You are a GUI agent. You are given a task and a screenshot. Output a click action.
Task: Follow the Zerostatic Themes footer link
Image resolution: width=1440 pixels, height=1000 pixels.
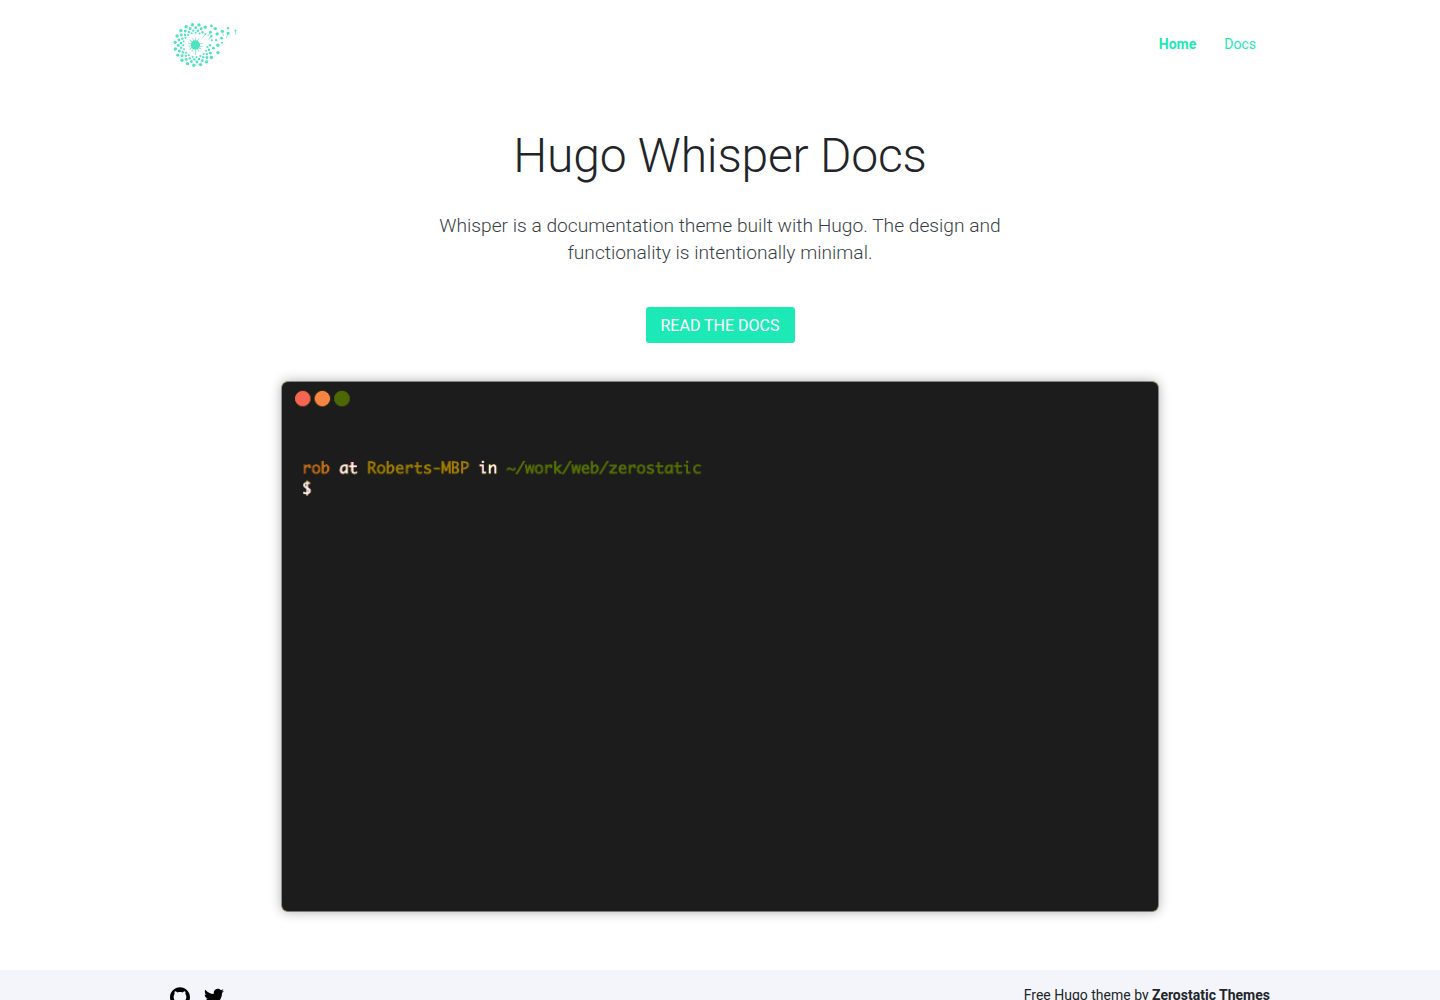point(1210,994)
